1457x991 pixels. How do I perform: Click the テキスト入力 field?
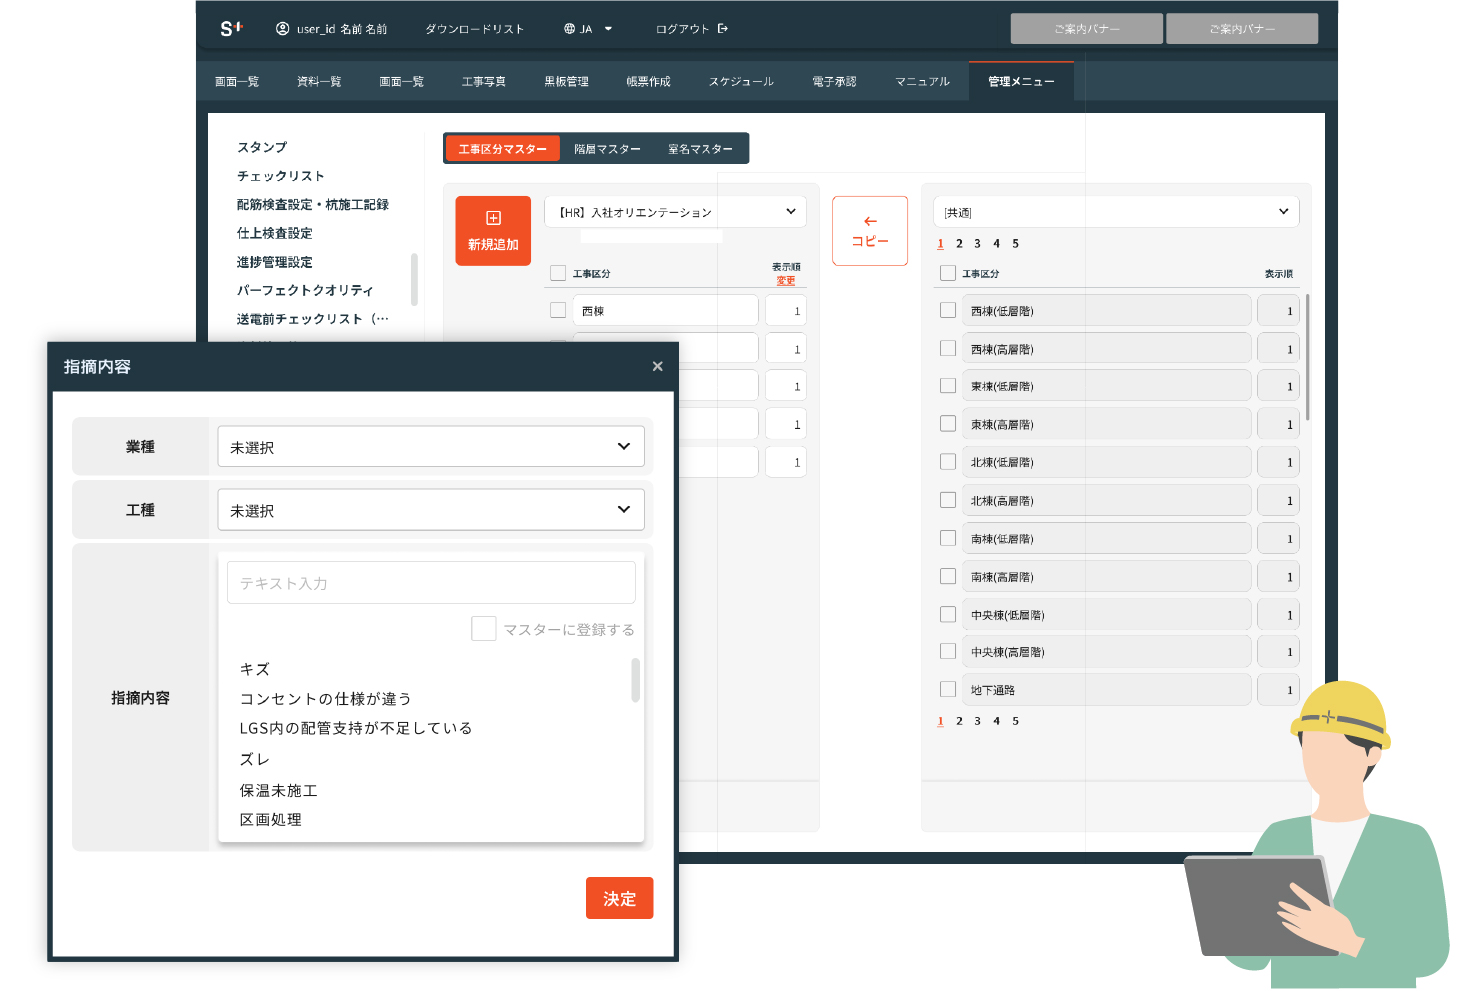coord(431,583)
